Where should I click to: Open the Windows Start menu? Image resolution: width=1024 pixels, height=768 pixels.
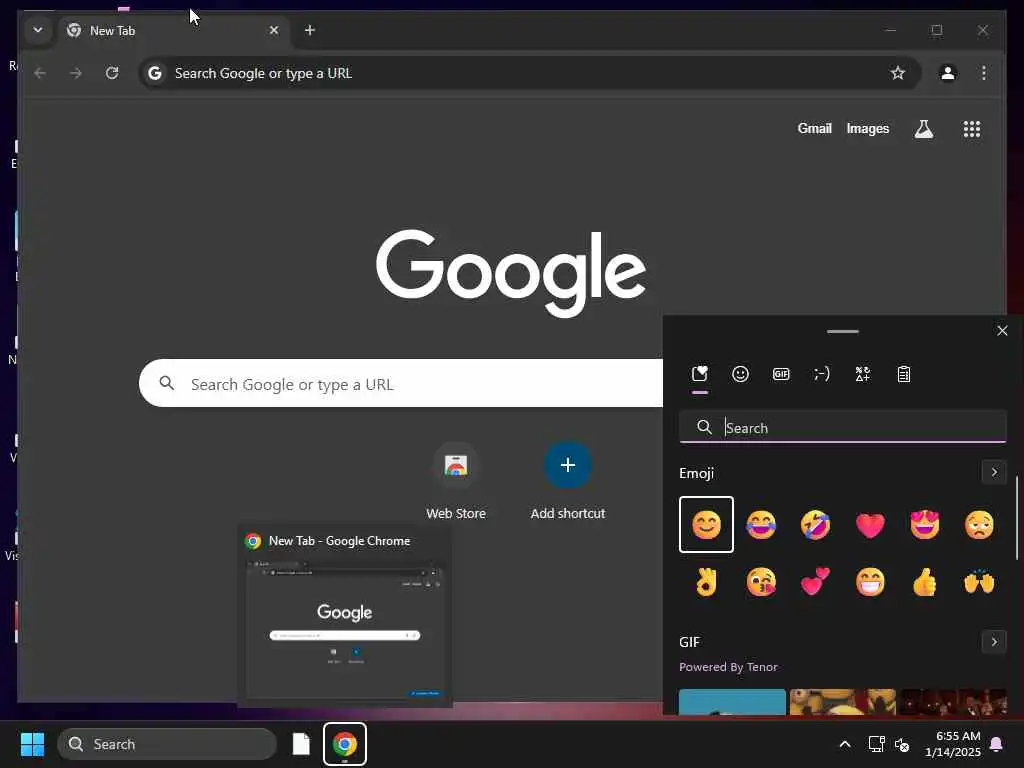[32, 744]
